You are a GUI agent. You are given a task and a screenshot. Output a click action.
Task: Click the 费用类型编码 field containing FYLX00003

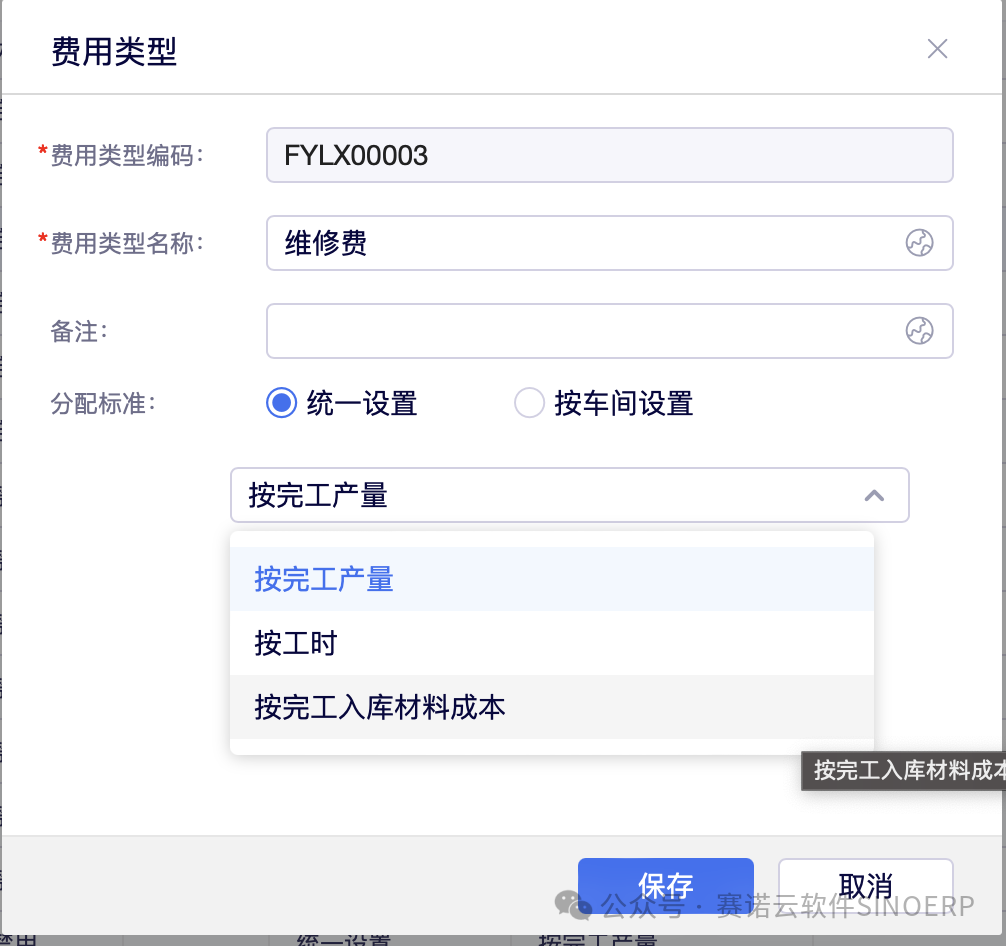coord(608,155)
